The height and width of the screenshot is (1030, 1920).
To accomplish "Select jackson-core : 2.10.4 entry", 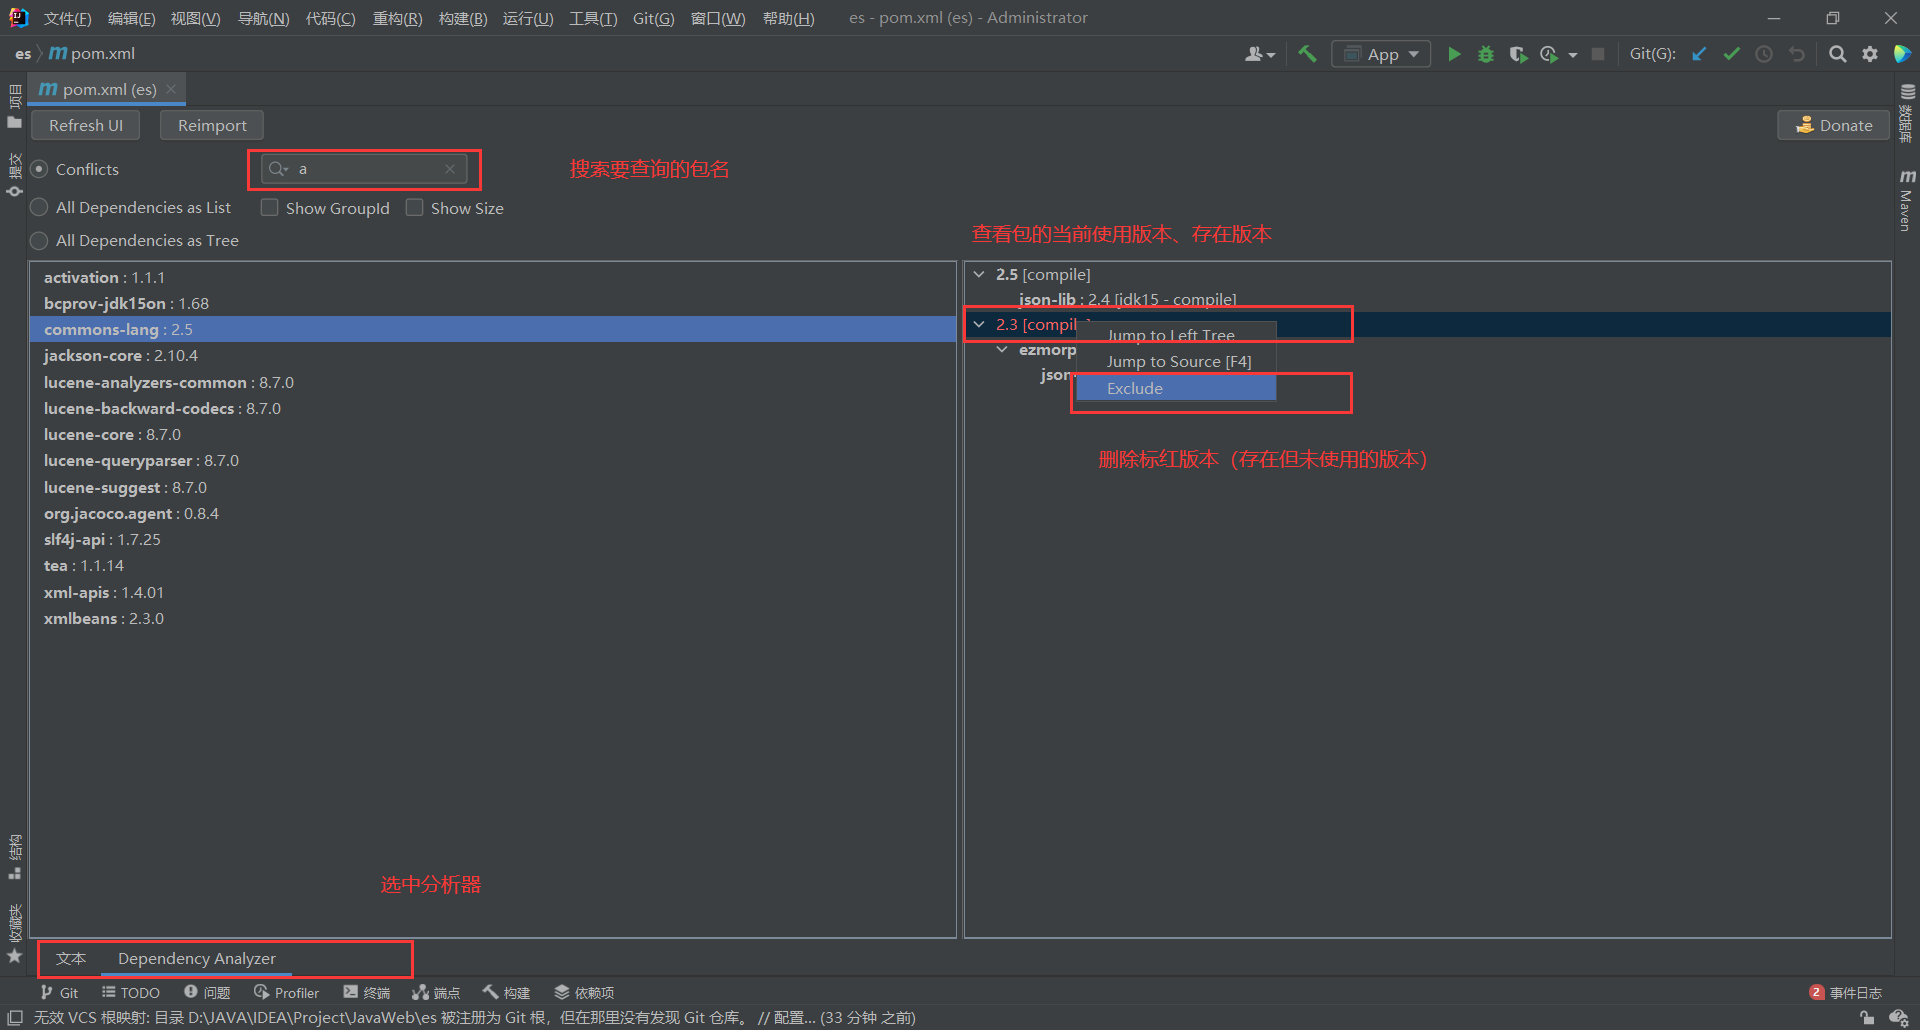I will [493, 355].
